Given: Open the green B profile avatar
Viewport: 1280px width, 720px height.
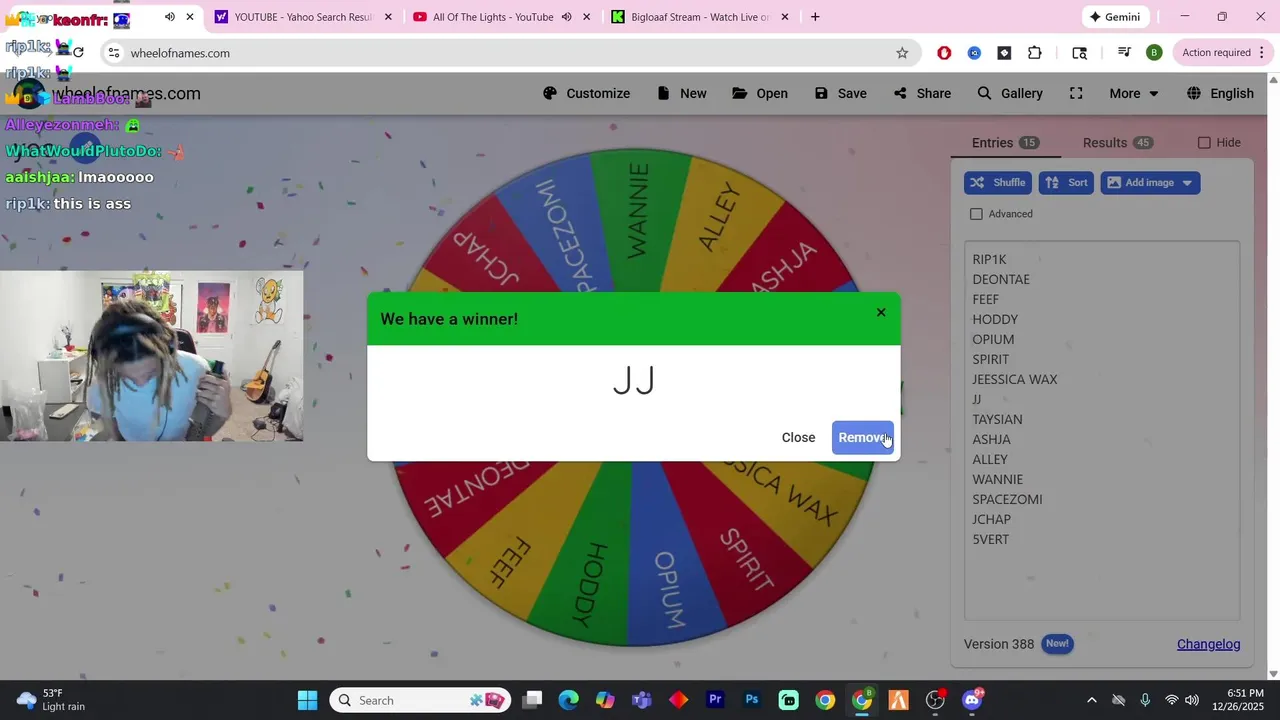Looking at the screenshot, I should (1154, 53).
